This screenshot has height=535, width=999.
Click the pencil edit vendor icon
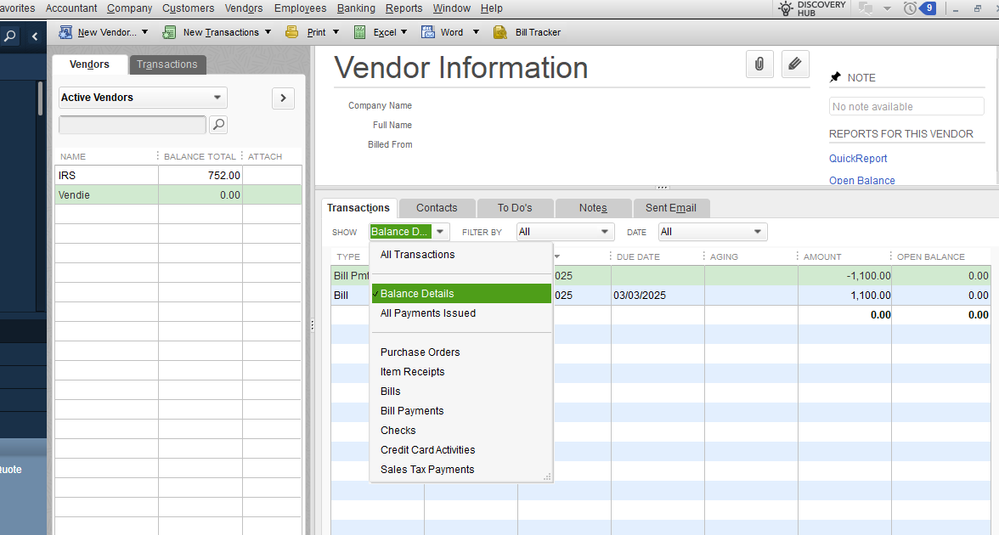[x=795, y=64]
